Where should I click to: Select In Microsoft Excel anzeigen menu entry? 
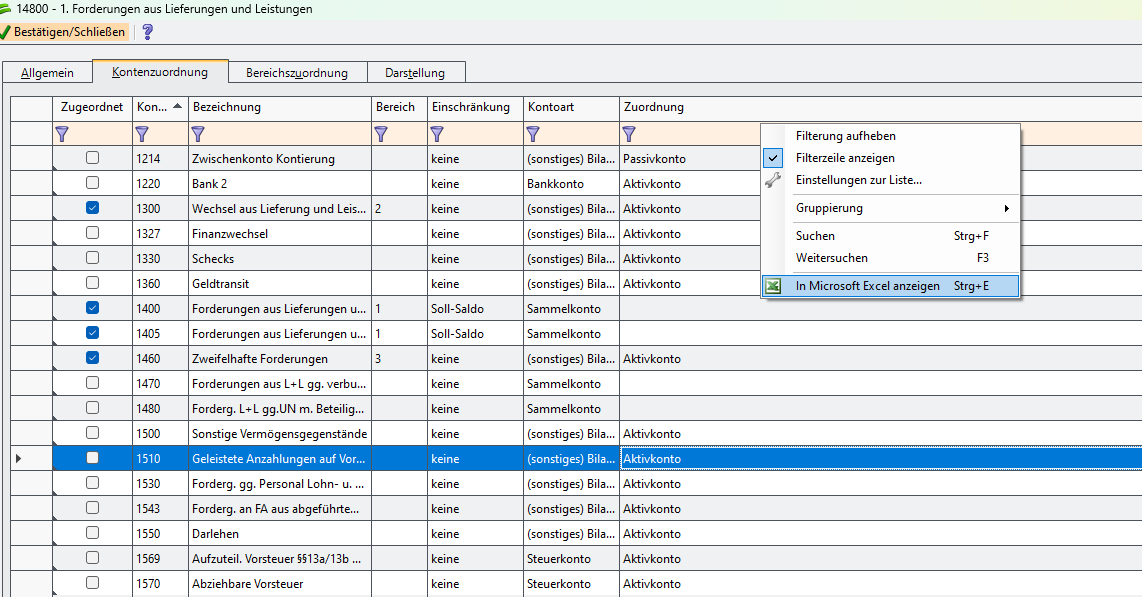(x=867, y=286)
